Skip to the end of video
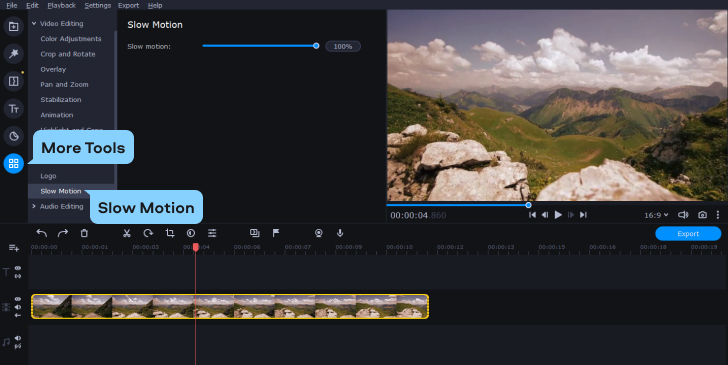Image resolution: width=728 pixels, height=365 pixels. click(x=584, y=215)
